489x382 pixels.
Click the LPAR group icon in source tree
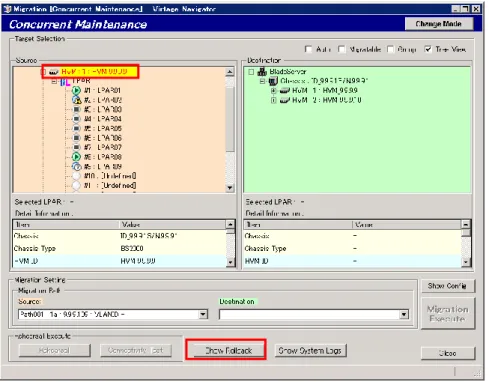(65, 82)
